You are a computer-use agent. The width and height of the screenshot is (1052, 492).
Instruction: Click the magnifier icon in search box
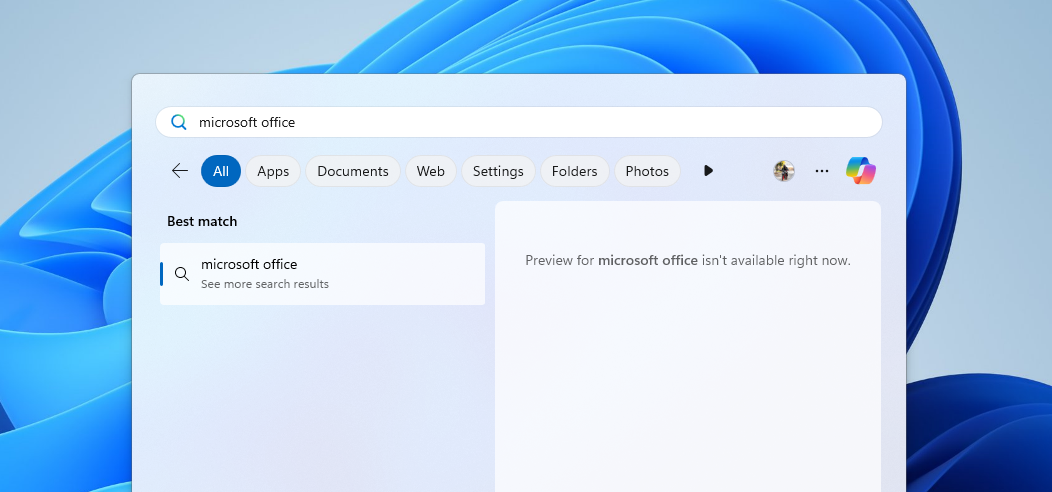pos(179,122)
